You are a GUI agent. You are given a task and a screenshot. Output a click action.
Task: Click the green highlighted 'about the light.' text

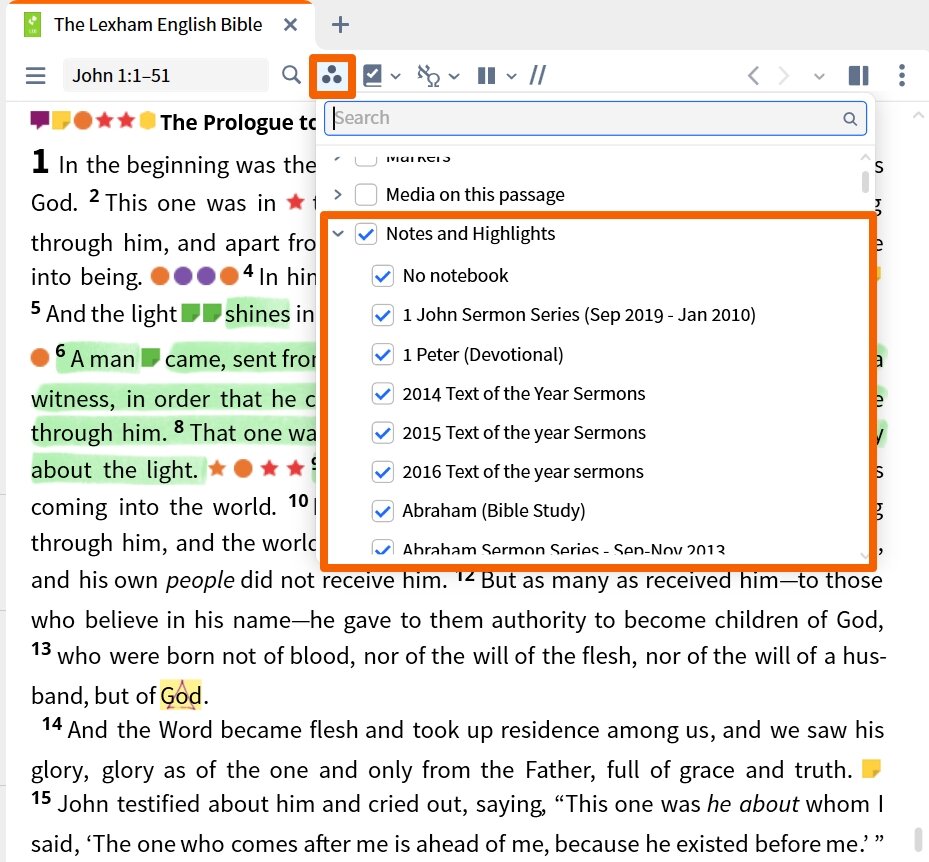click(x=114, y=470)
